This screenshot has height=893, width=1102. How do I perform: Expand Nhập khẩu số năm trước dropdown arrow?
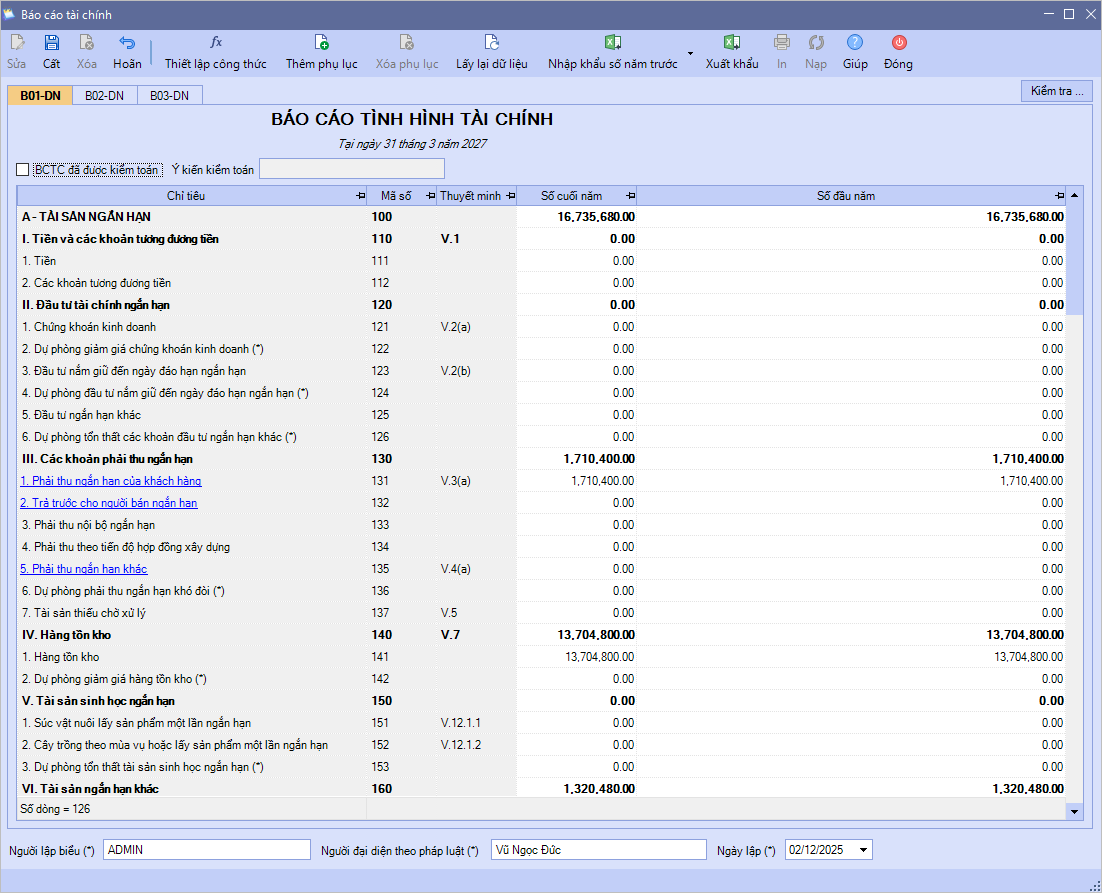tap(690, 53)
